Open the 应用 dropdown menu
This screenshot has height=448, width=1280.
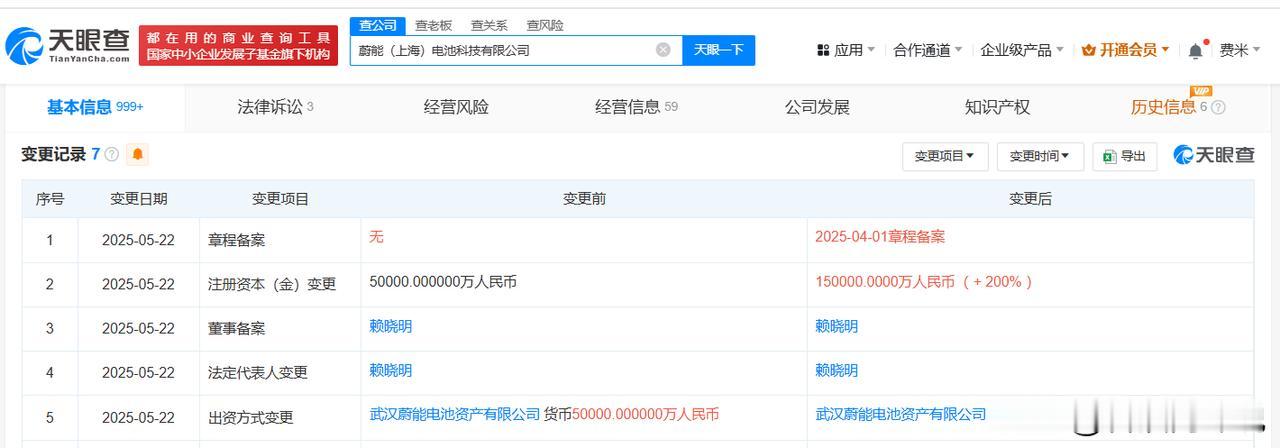click(x=845, y=50)
